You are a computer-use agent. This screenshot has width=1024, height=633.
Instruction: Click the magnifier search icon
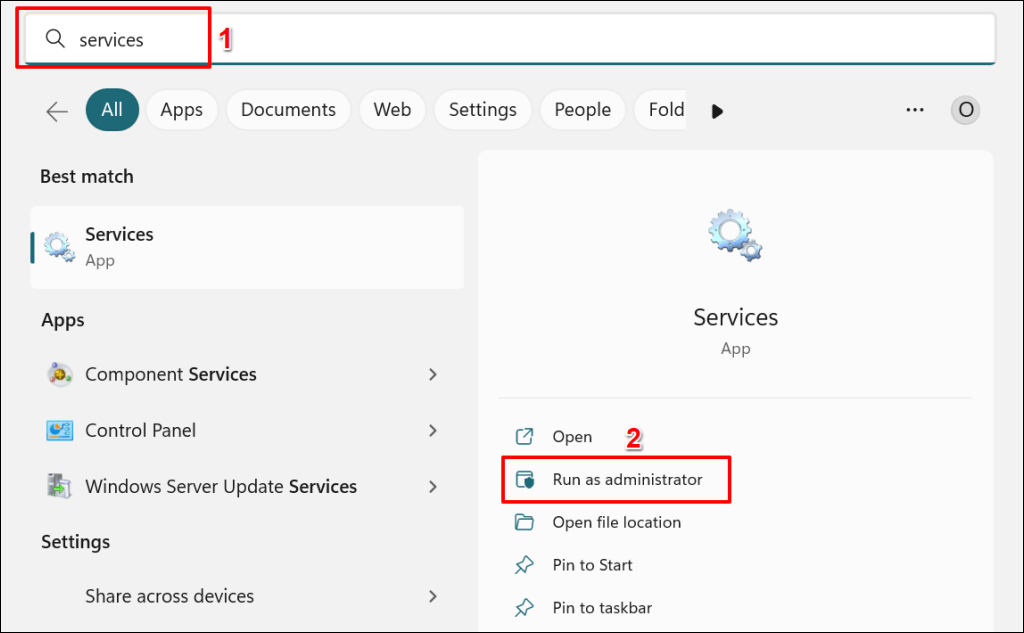pos(55,39)
